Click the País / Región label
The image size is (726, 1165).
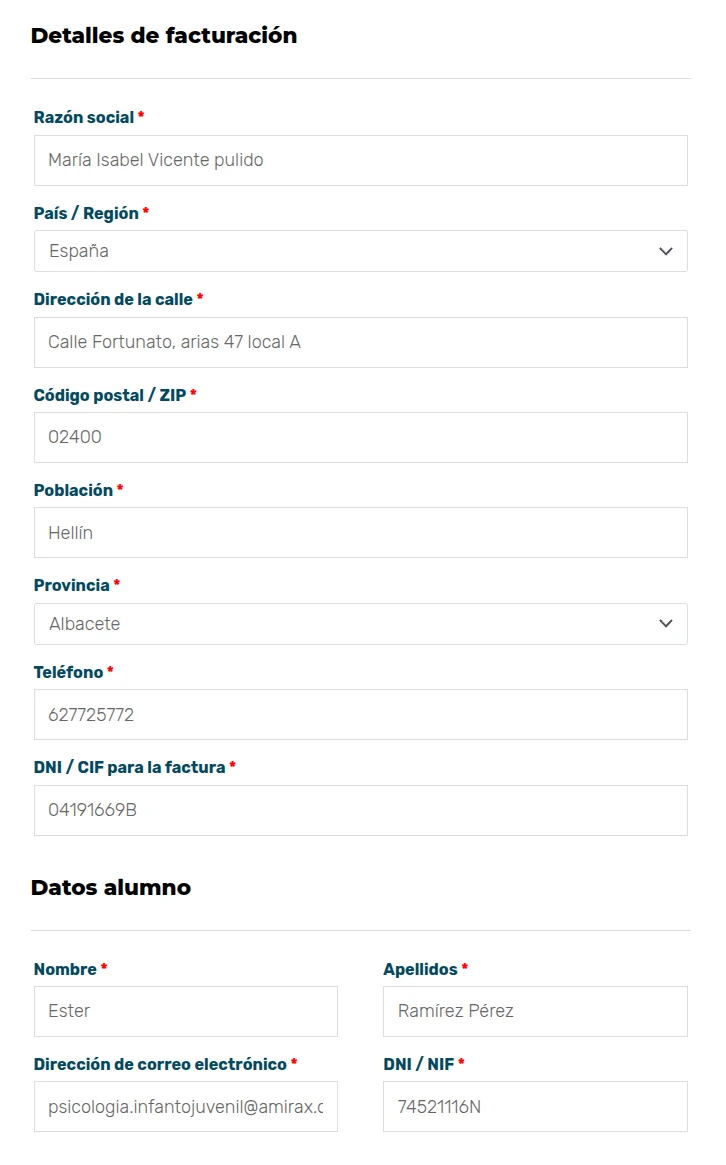click(x=86, y=213)
